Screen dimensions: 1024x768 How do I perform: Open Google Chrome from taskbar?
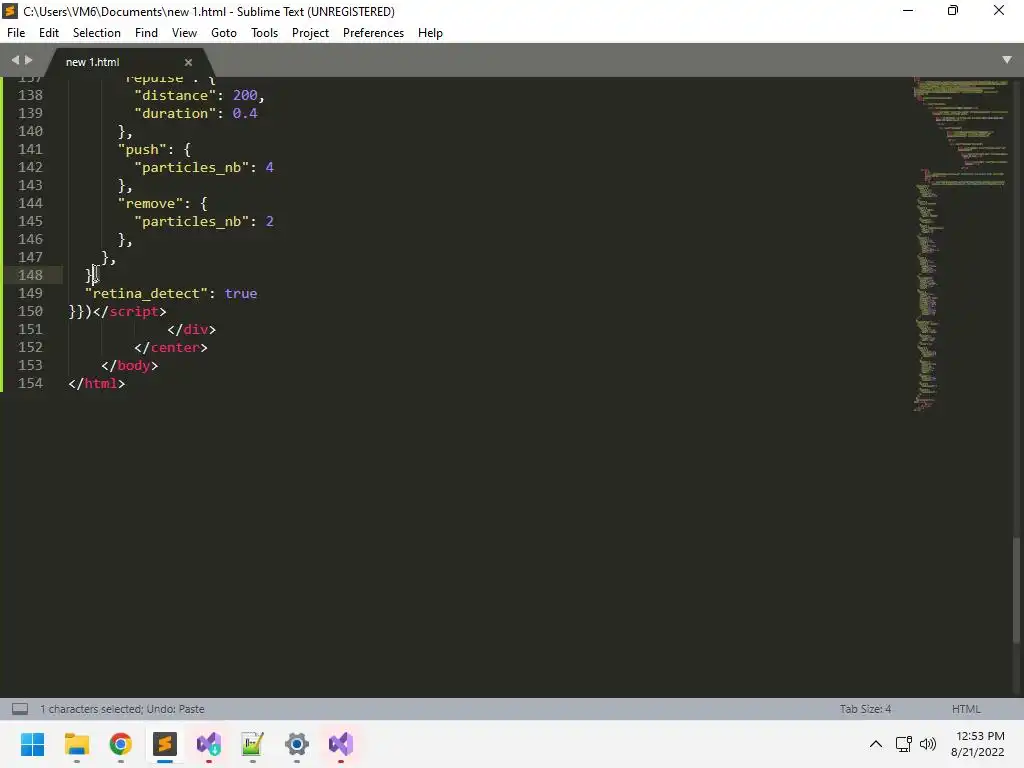pyautogui.click(x=121, y=744)
